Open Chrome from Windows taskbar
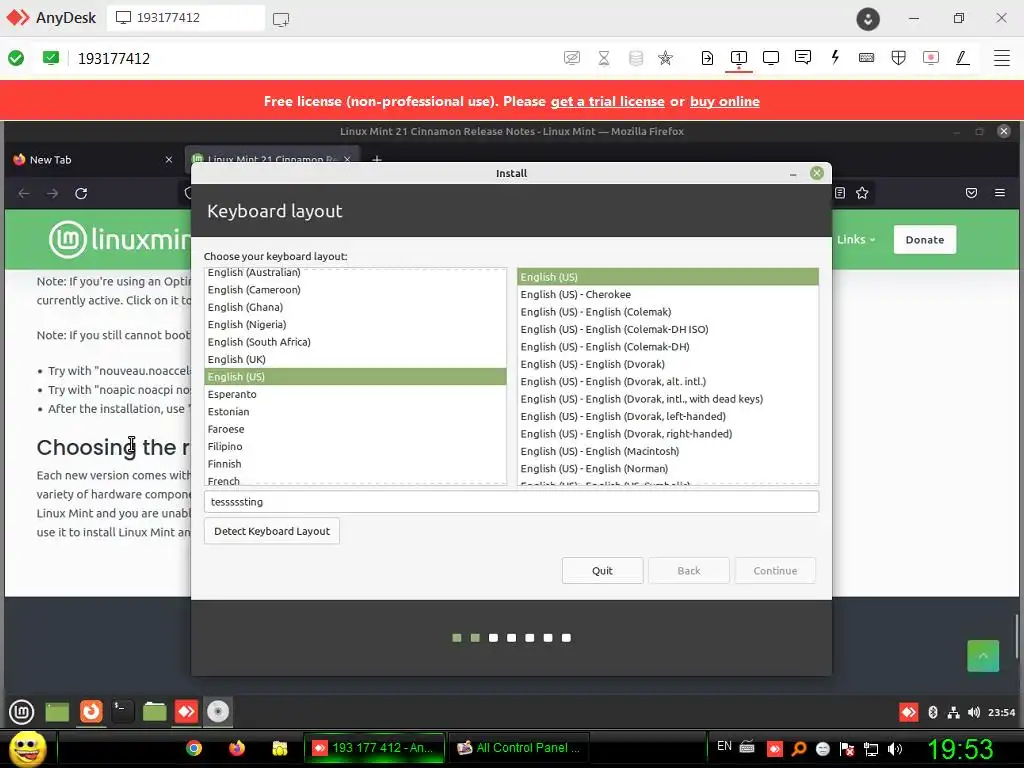Screen dimensions: 1024x768 tap(194, 748)
